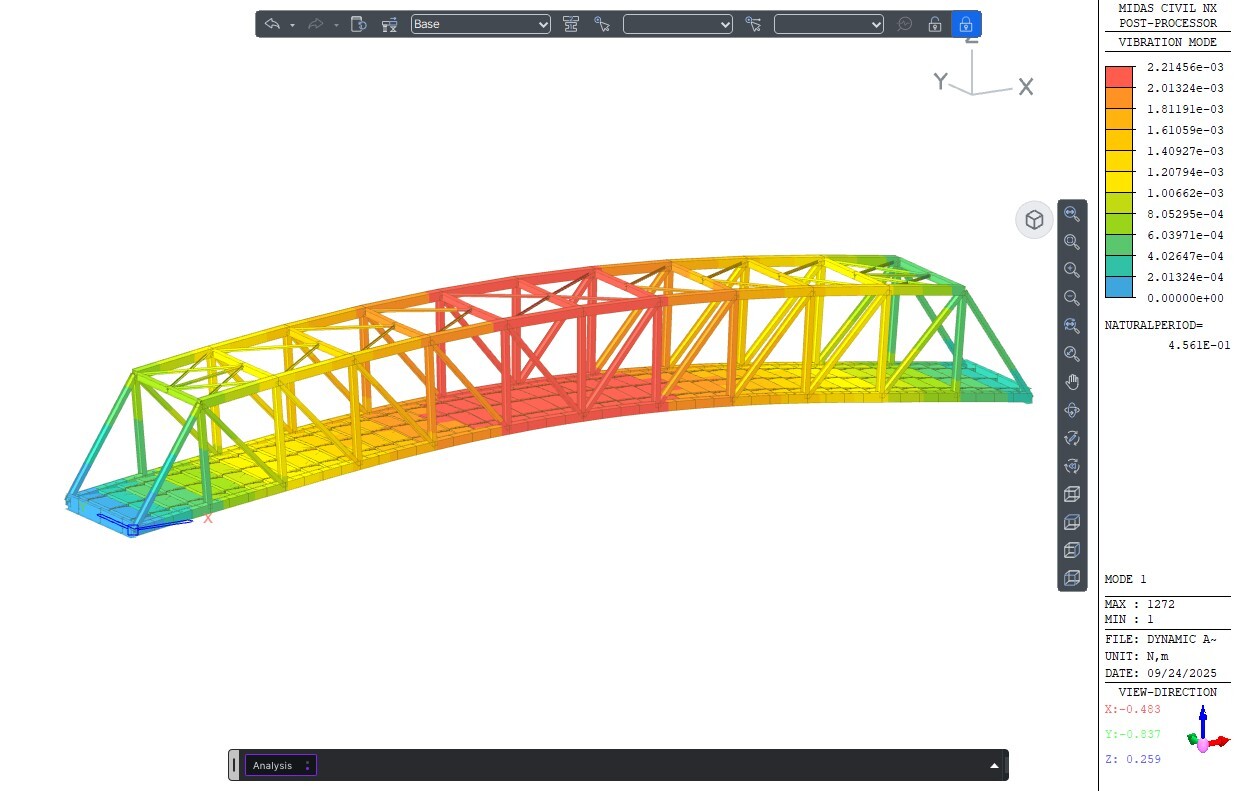Click the magnifier with diagonal line icon
The width and height of the screenshot is (1238, 791).
click(x=1072, y=354)
